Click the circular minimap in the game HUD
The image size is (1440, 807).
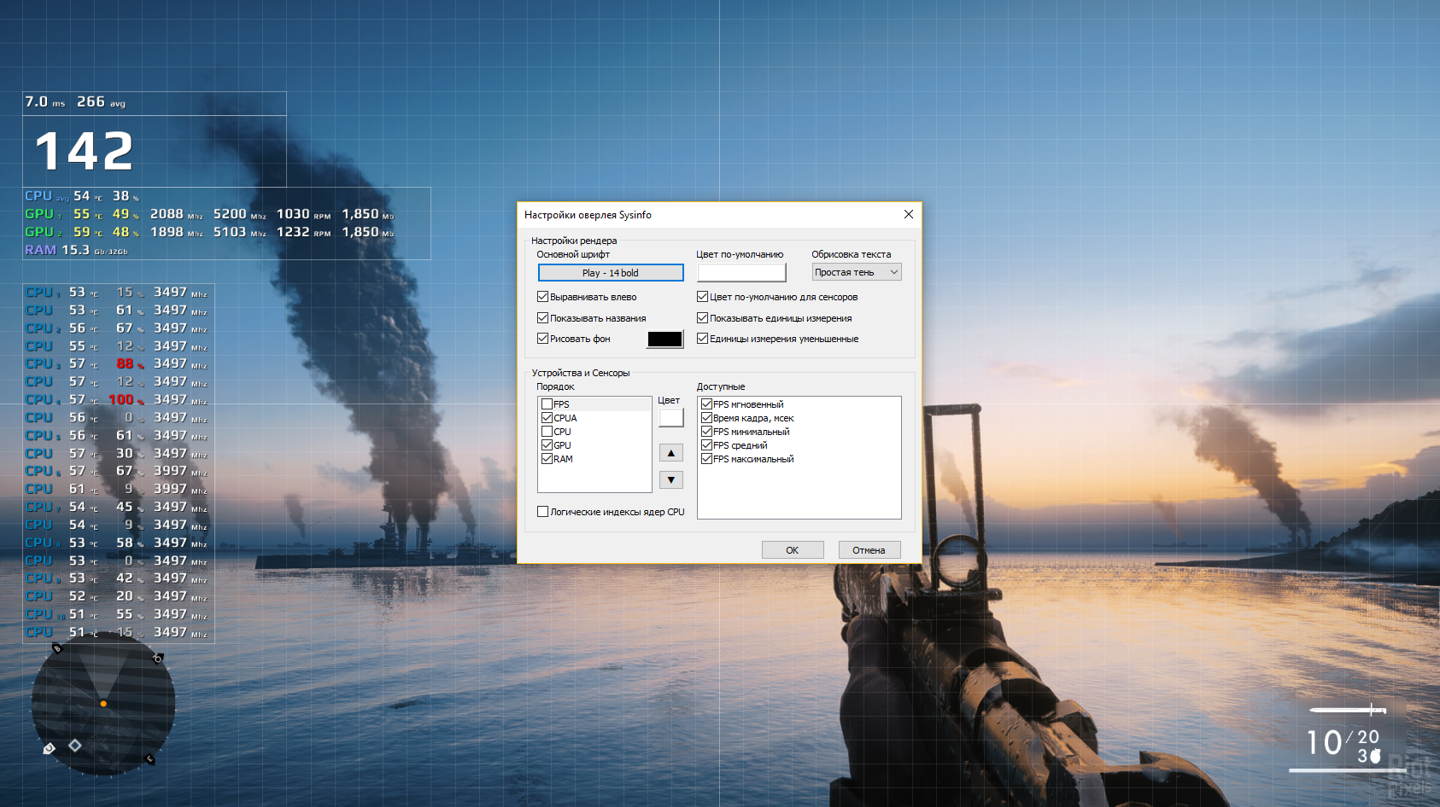click(103, 704)
